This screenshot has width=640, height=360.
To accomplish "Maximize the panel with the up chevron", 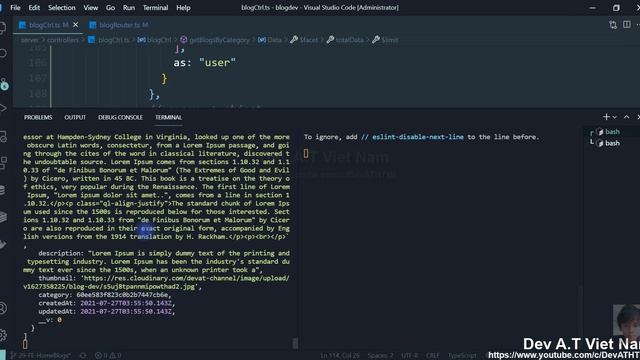I will click(x=627, y=117).
